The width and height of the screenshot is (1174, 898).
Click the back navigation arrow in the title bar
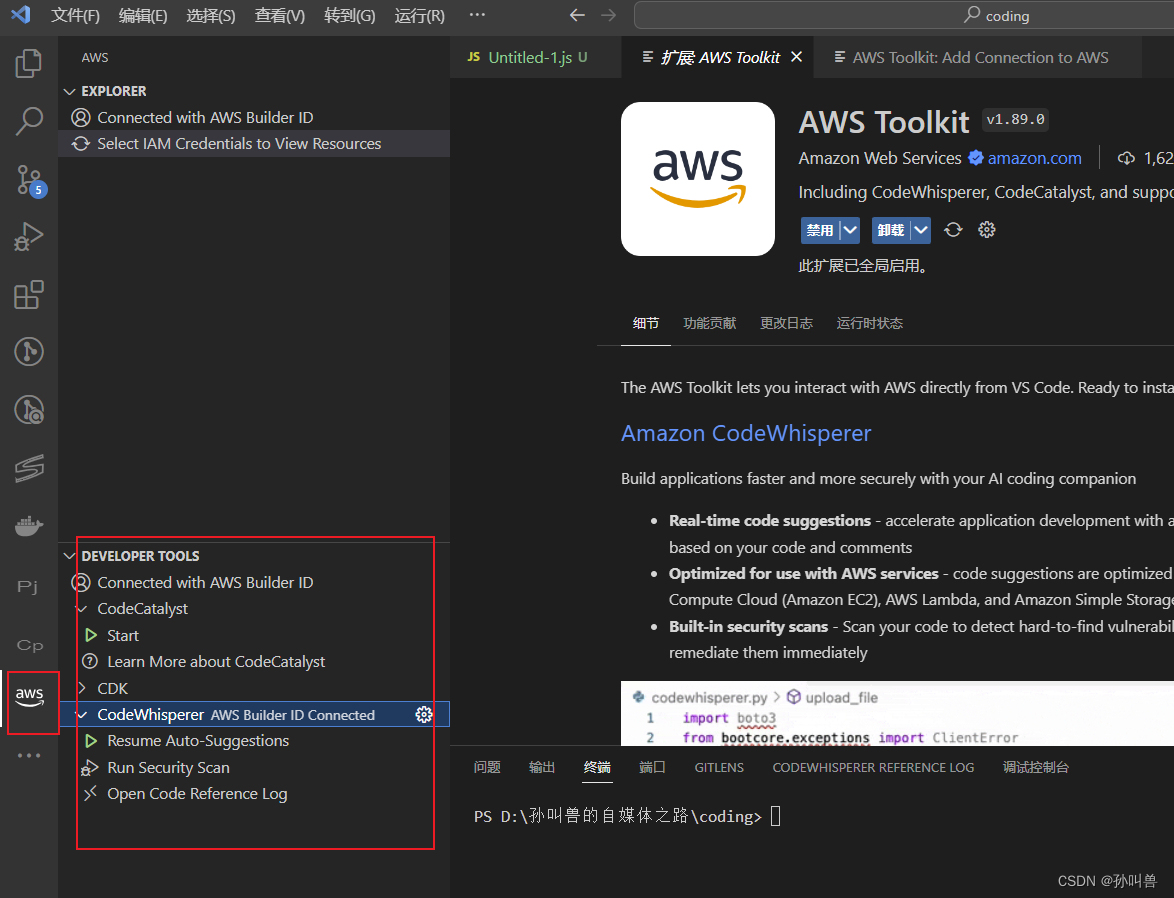pos(577,15)
